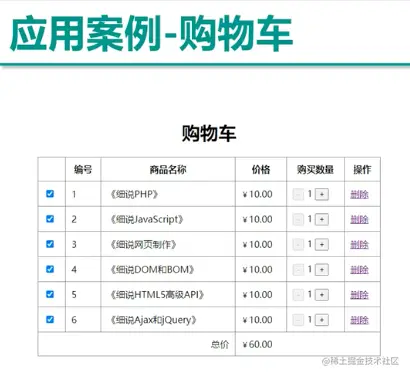Screen dimensions: 410x377
Task: Increase quantity of 《细说PHP》 with plus button
Action: pos(322,194)
